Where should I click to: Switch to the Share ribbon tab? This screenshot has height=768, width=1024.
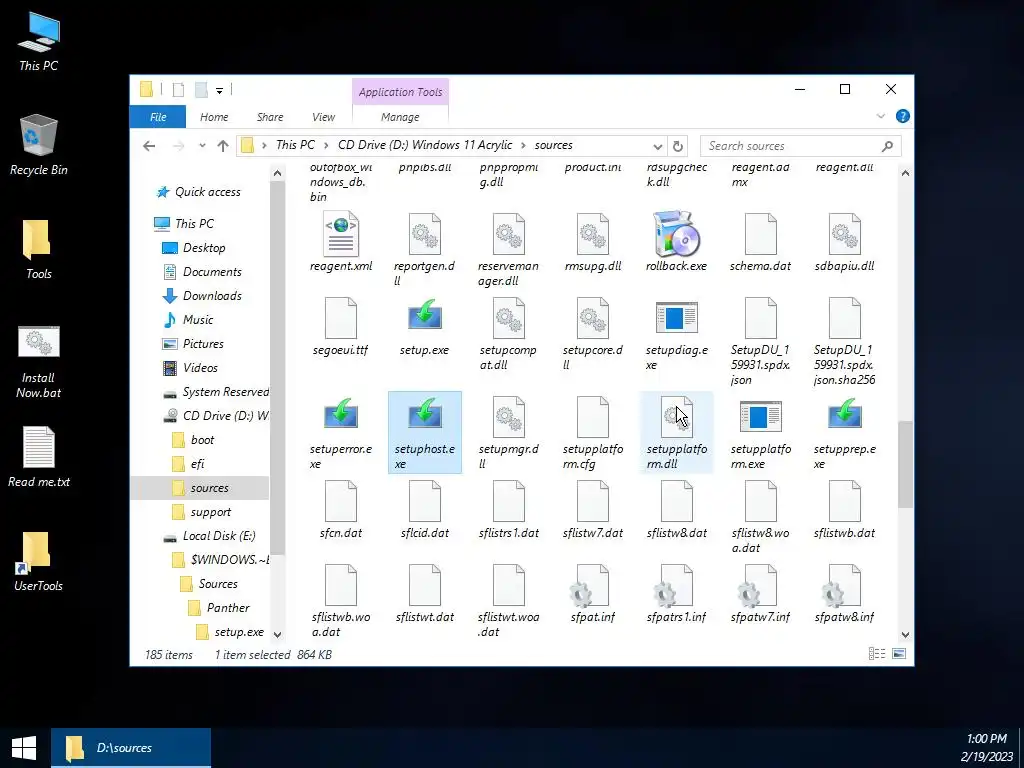click(270, 117)
